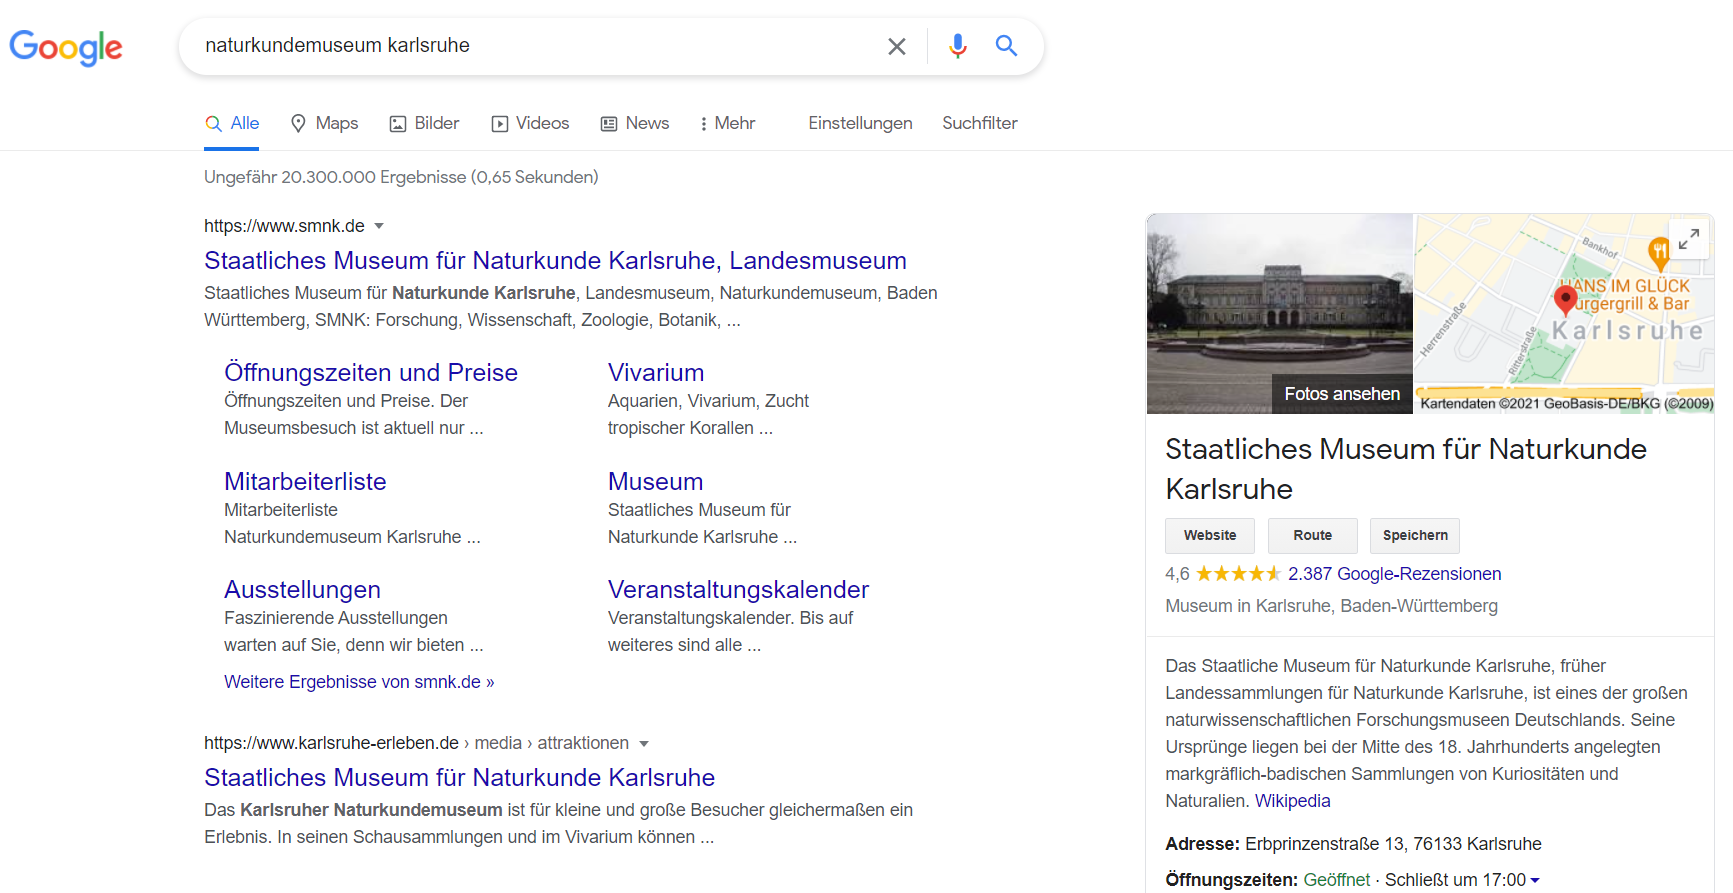Click the orange restaurant marker on the map
Viewport: 1733px width, 893px height.
tap(1659, 253)
